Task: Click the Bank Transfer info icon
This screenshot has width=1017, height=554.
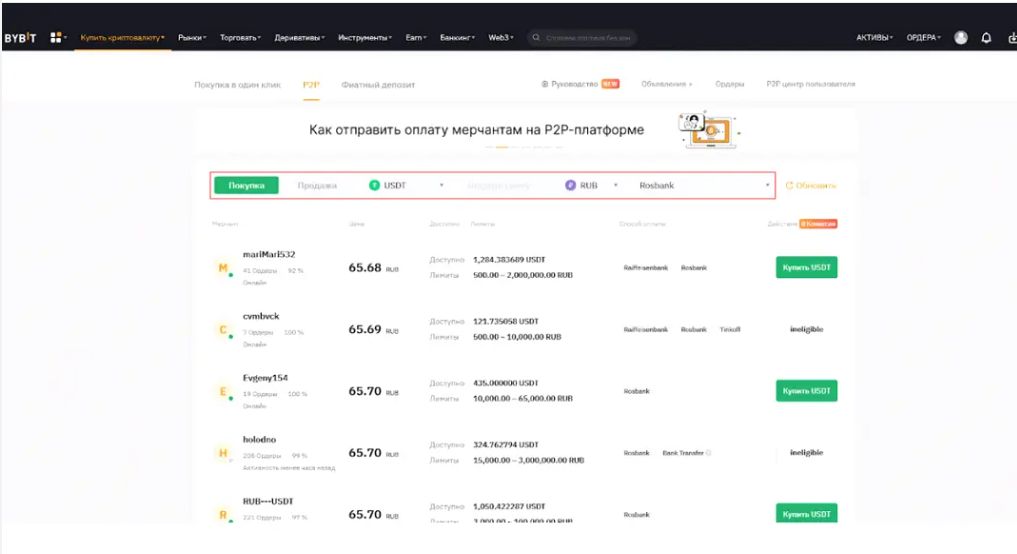Action: 708,453
